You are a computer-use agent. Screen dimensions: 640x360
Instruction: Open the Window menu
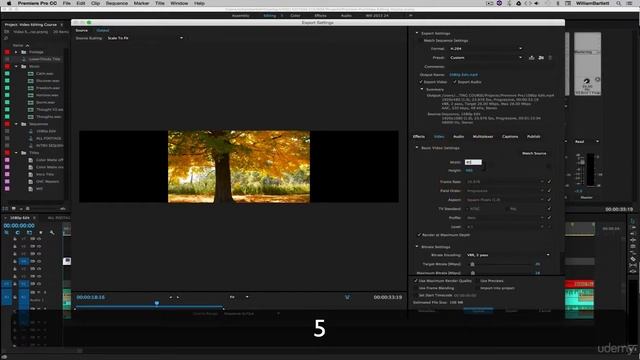(x=179, y=3)
